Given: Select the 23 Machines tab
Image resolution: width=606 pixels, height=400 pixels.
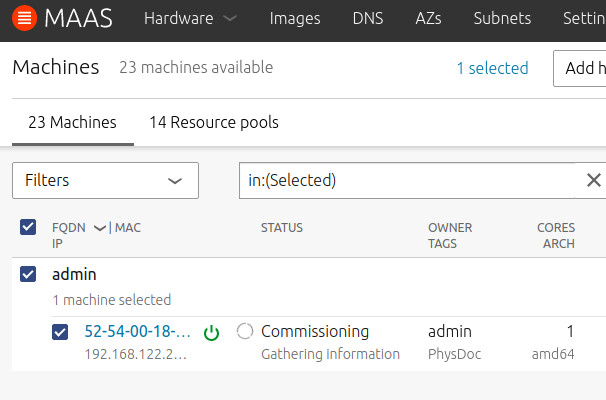Looking at the screenshot, I should (72, 123).
